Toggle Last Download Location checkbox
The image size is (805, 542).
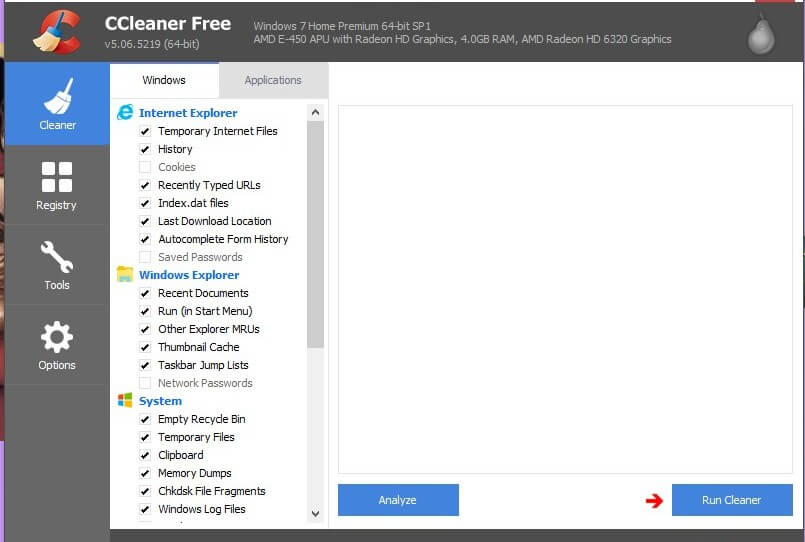click(x=145, y=221)
